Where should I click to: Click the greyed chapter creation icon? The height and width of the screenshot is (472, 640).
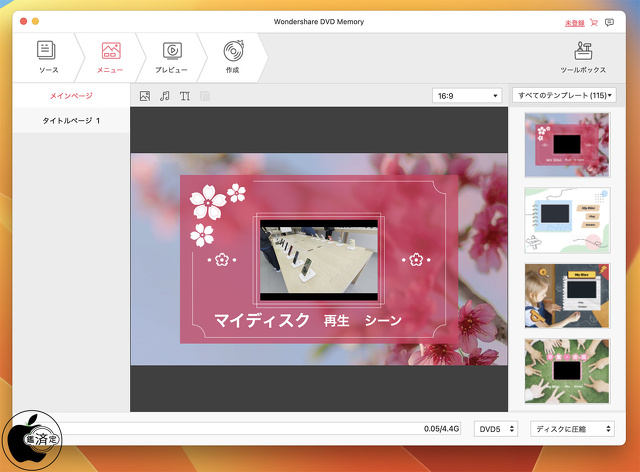pyautogui.click(x=205, y=96)
